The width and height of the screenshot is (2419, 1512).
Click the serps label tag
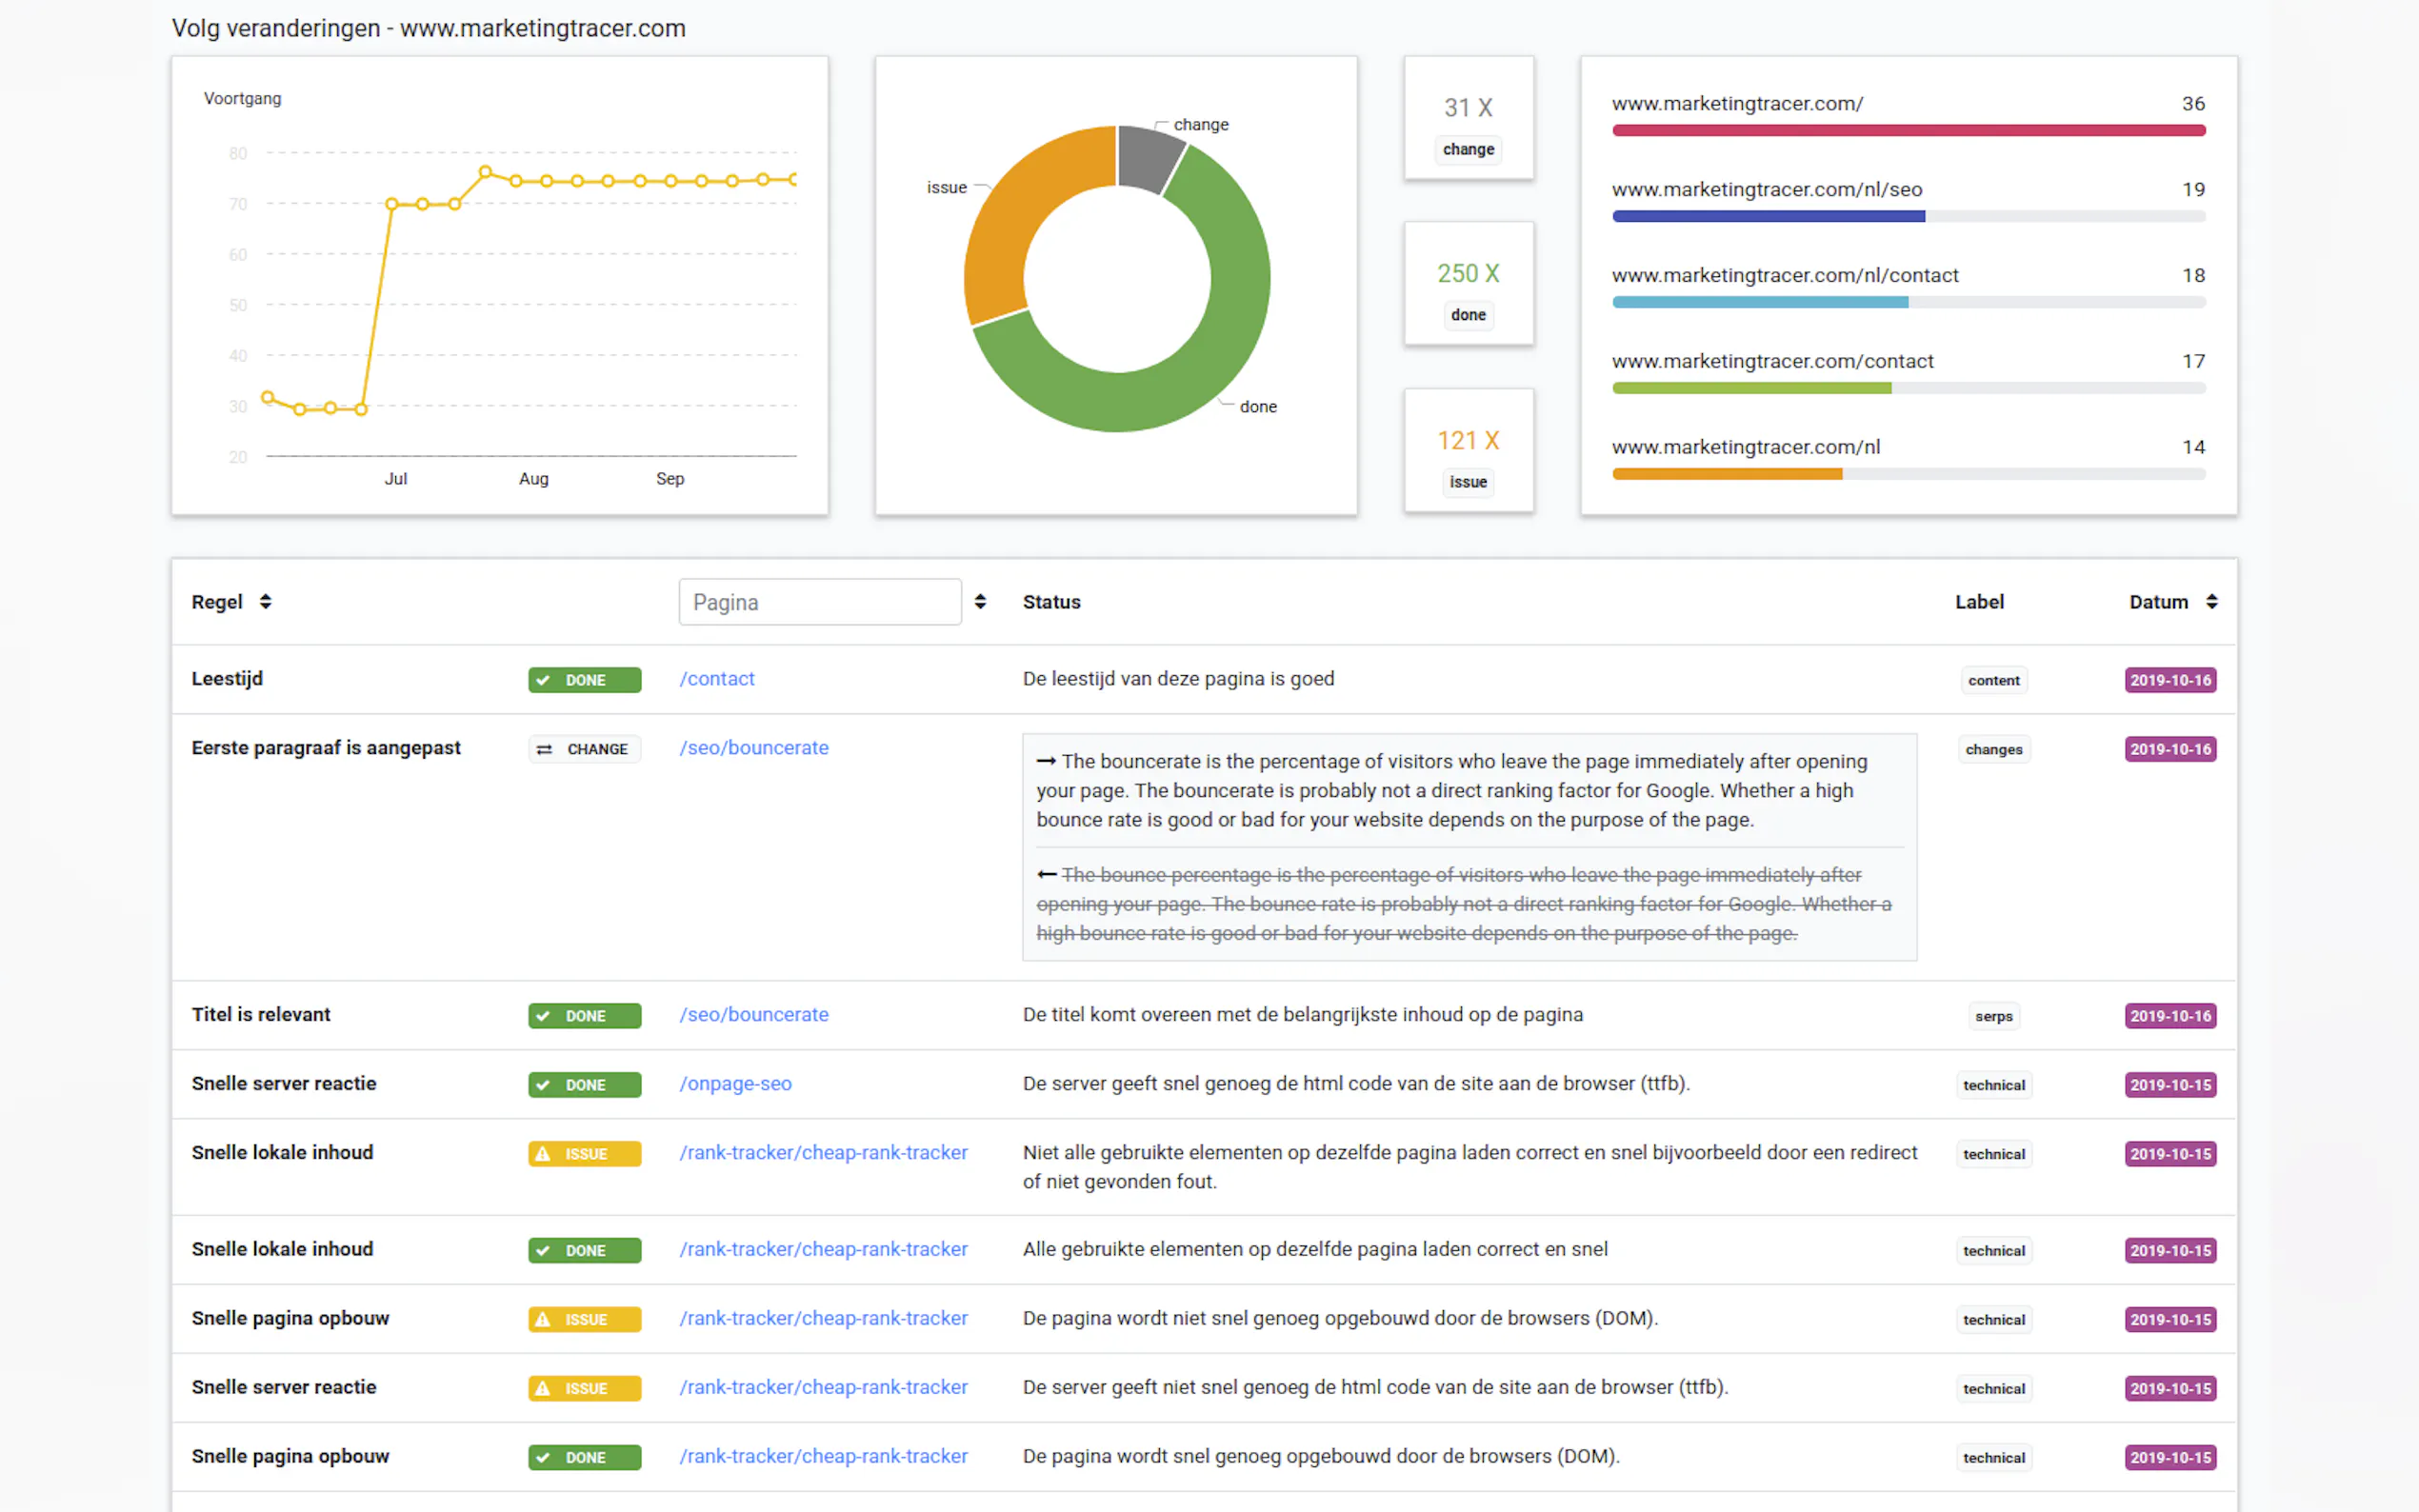point(1993,1016)
